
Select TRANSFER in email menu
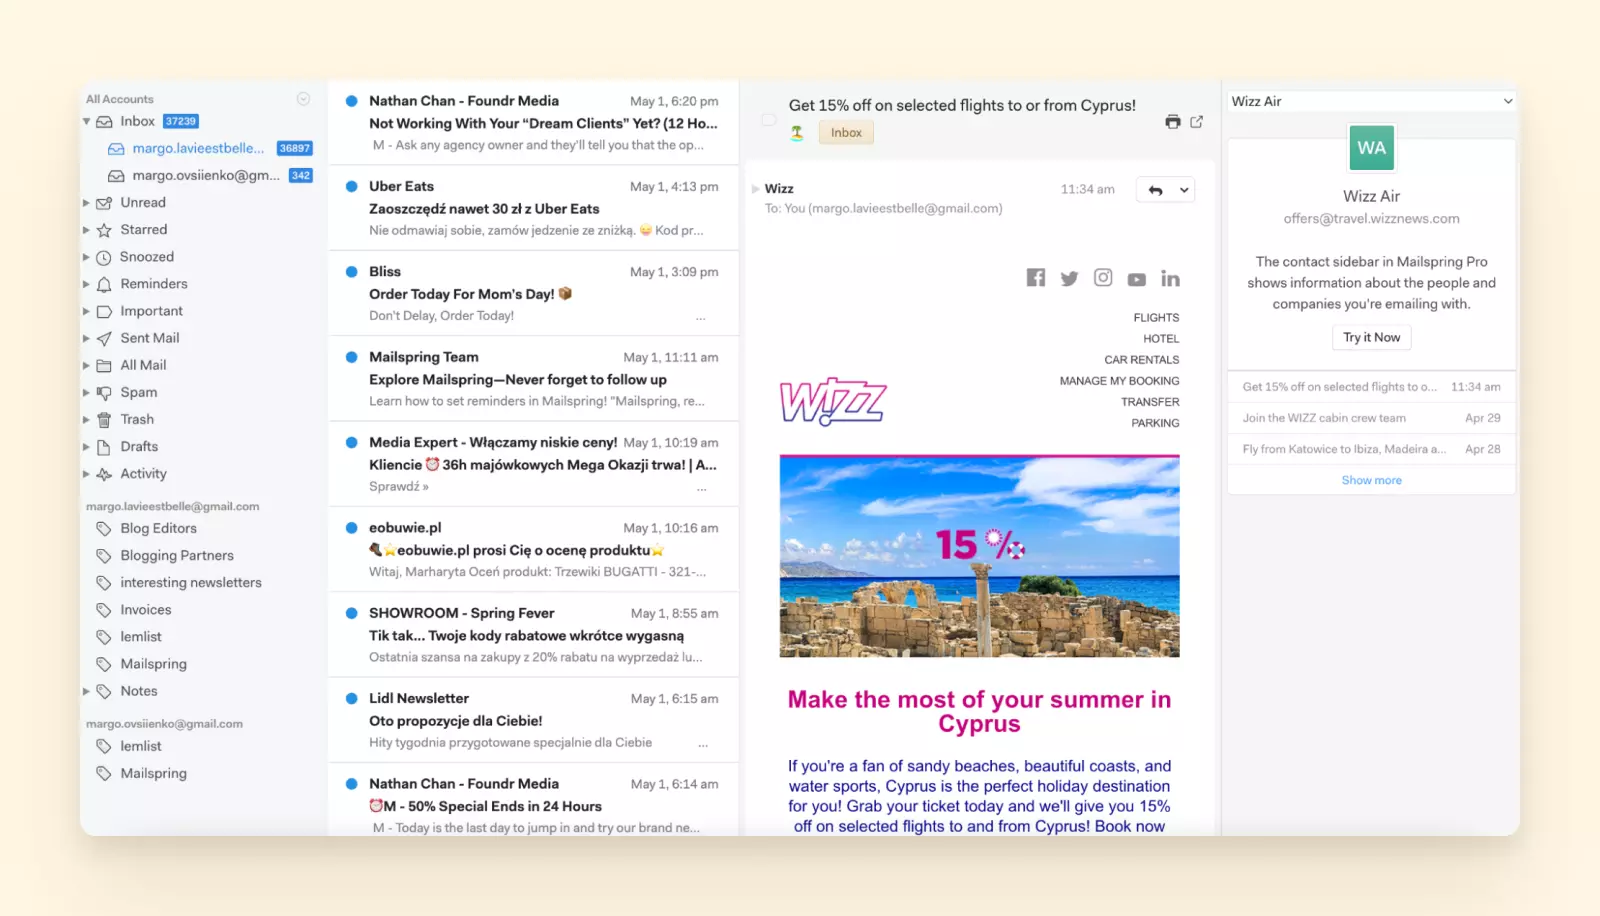tap(1150, 402)
